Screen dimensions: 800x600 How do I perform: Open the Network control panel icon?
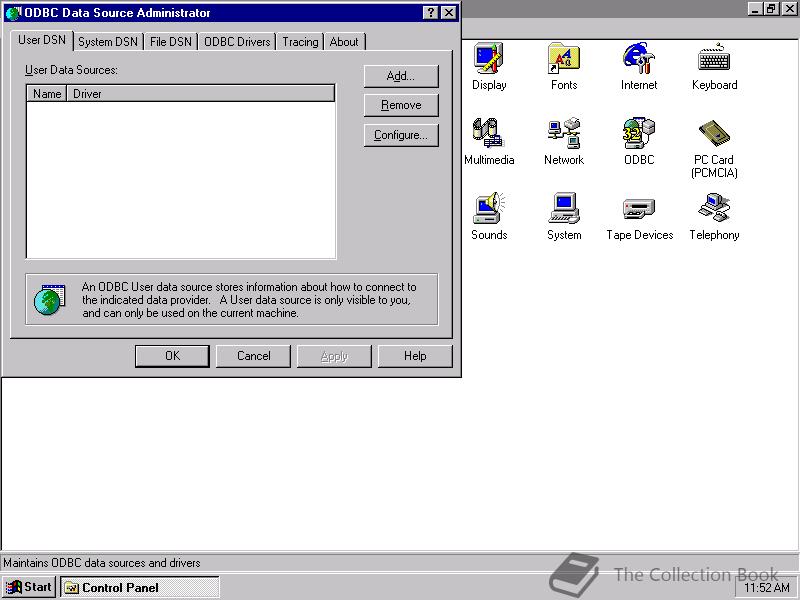pos(564,141)
